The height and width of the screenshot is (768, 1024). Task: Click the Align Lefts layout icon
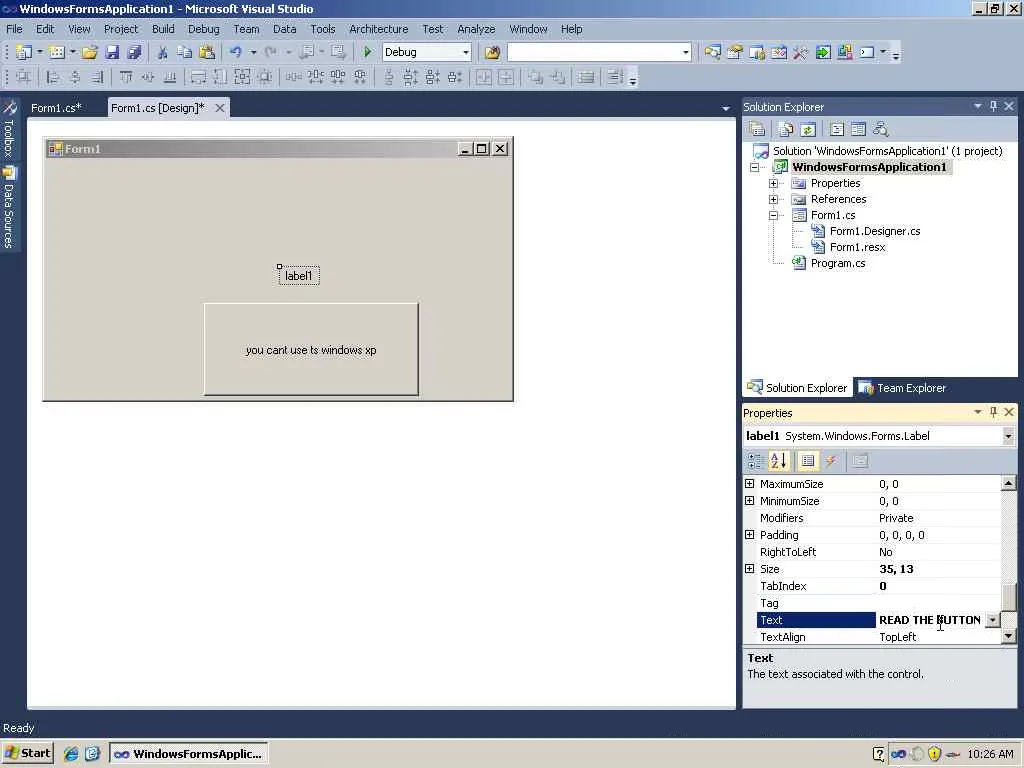(53, 78)
